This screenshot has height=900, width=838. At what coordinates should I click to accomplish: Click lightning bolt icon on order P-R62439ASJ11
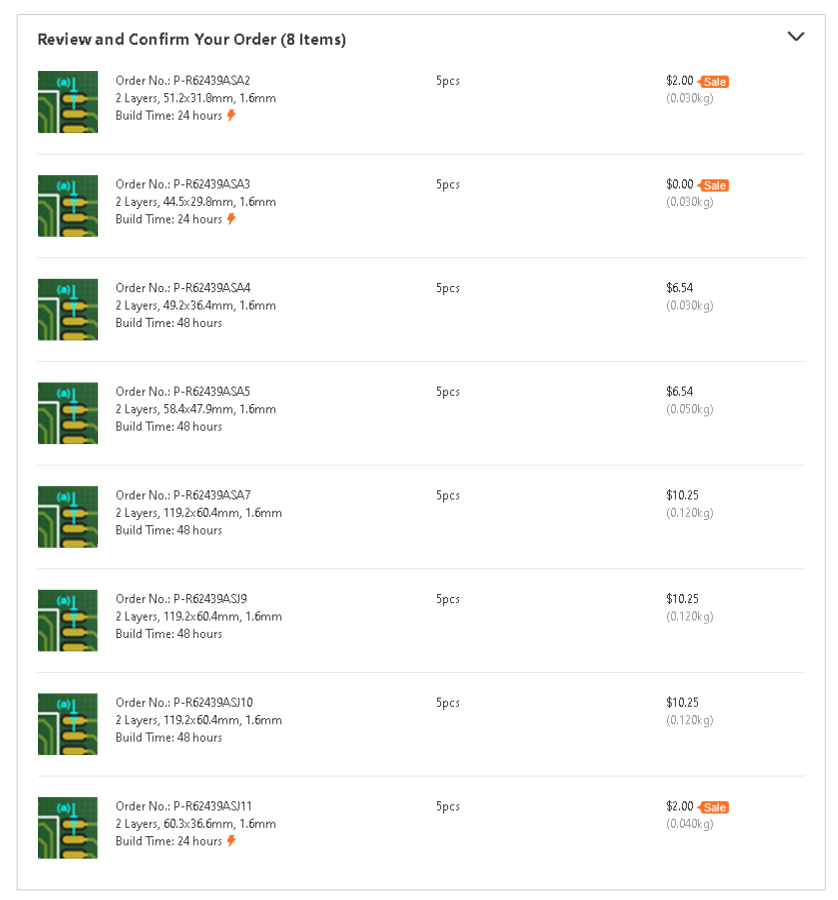231,841
